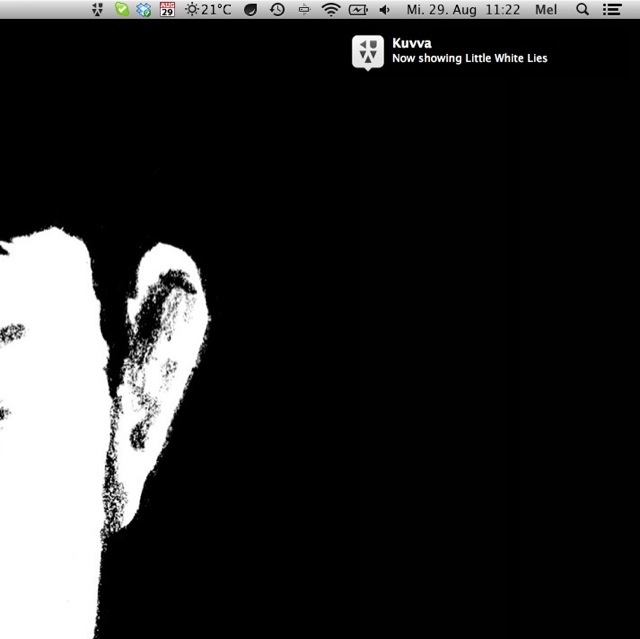Click 'Now showing Little White Lies' text

[x=469, y=58]
